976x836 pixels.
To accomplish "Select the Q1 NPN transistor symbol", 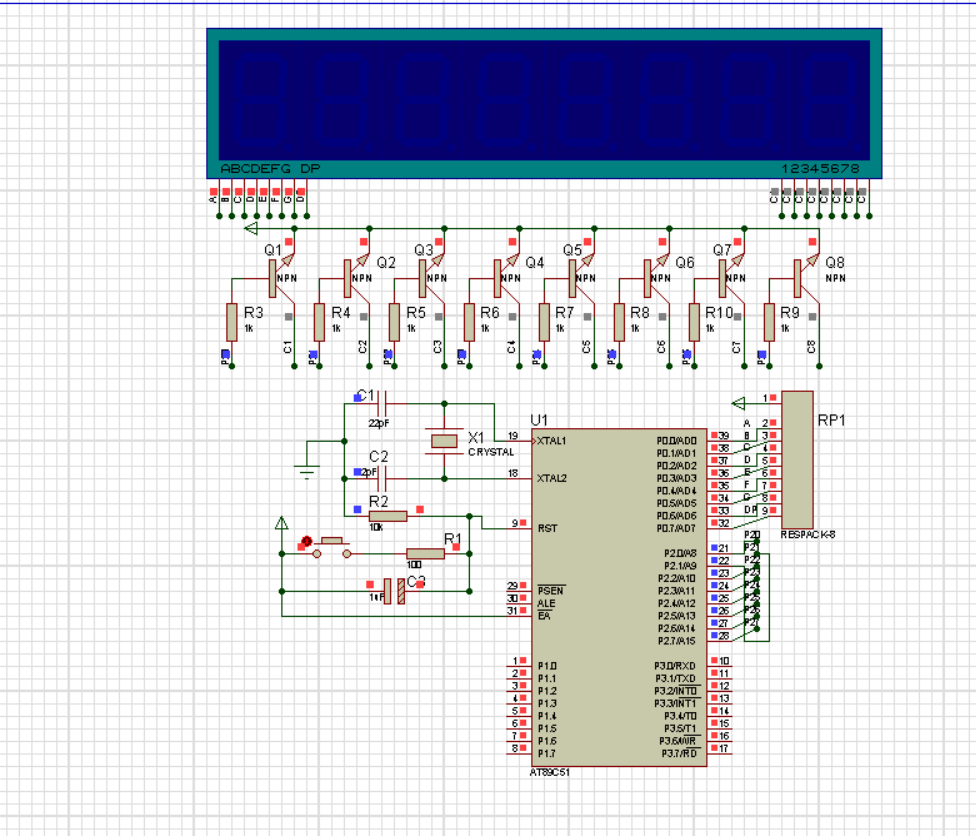I will tap(281, 278).
